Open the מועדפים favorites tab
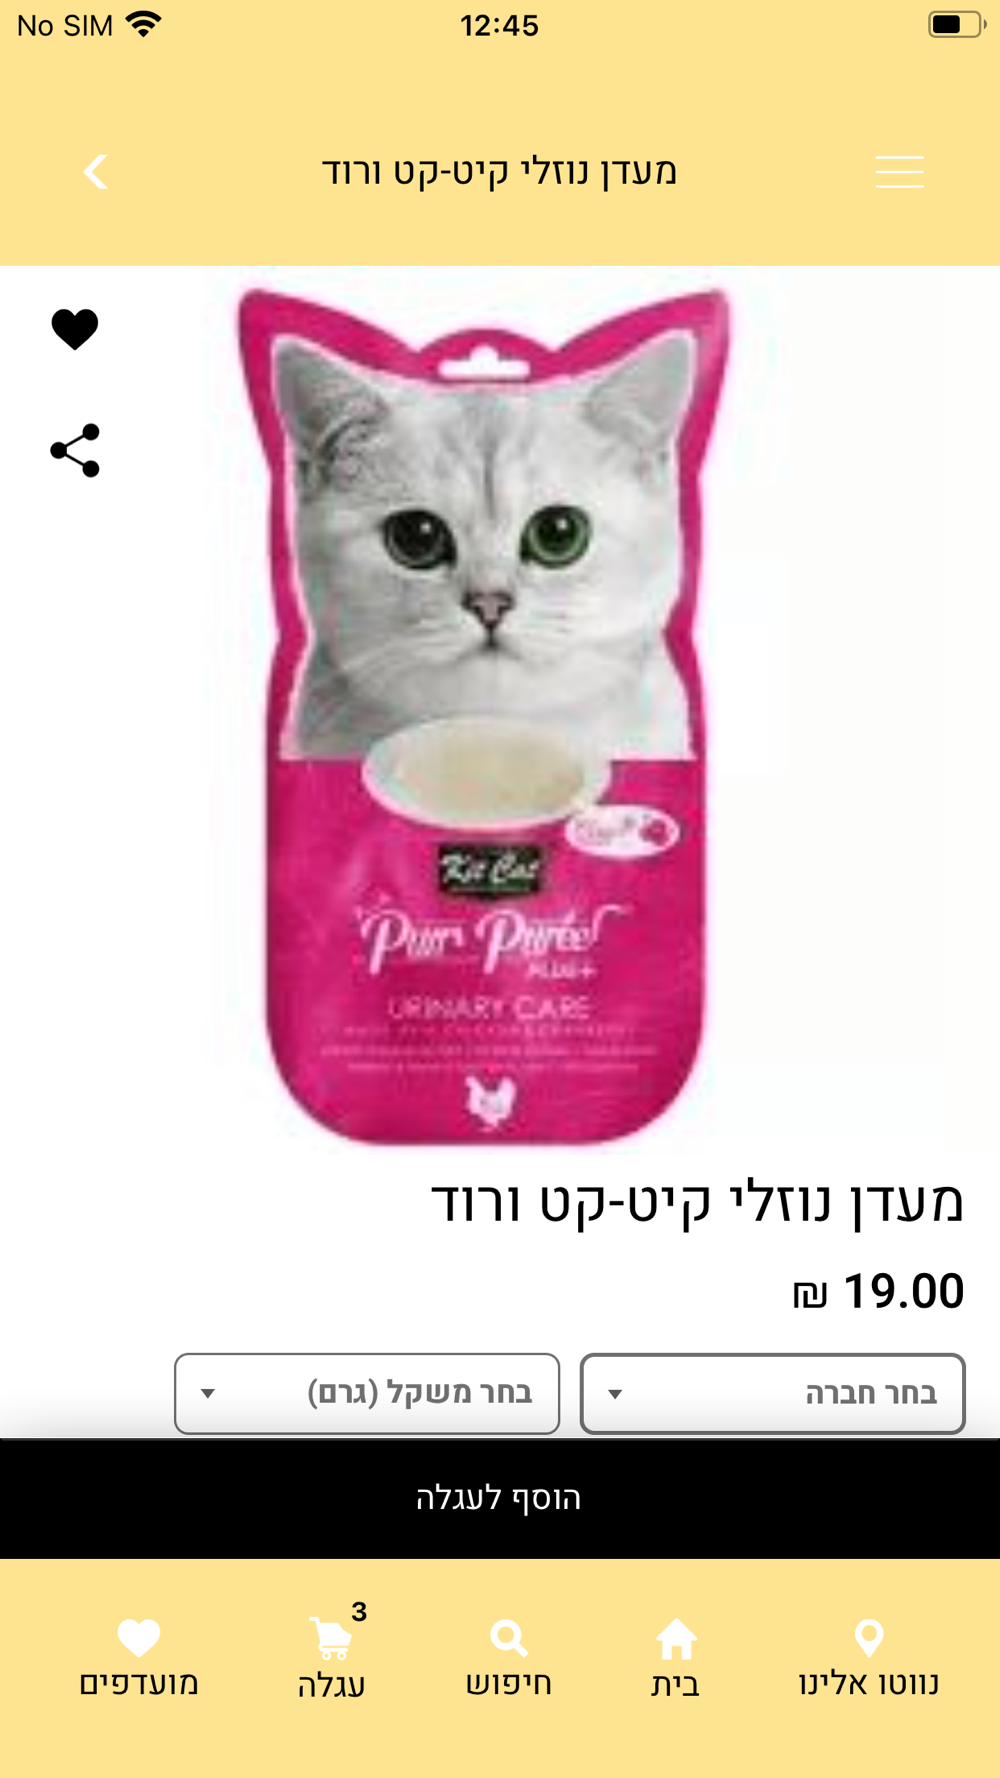The height and width of the screenshot is (1778, 1000). point(139,1659)
